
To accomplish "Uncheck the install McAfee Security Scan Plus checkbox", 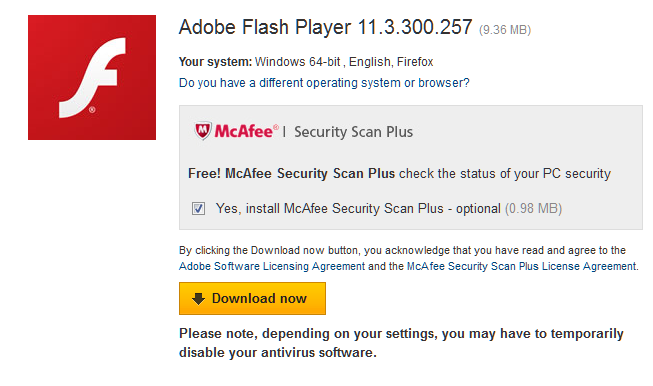I will [198, 208].
